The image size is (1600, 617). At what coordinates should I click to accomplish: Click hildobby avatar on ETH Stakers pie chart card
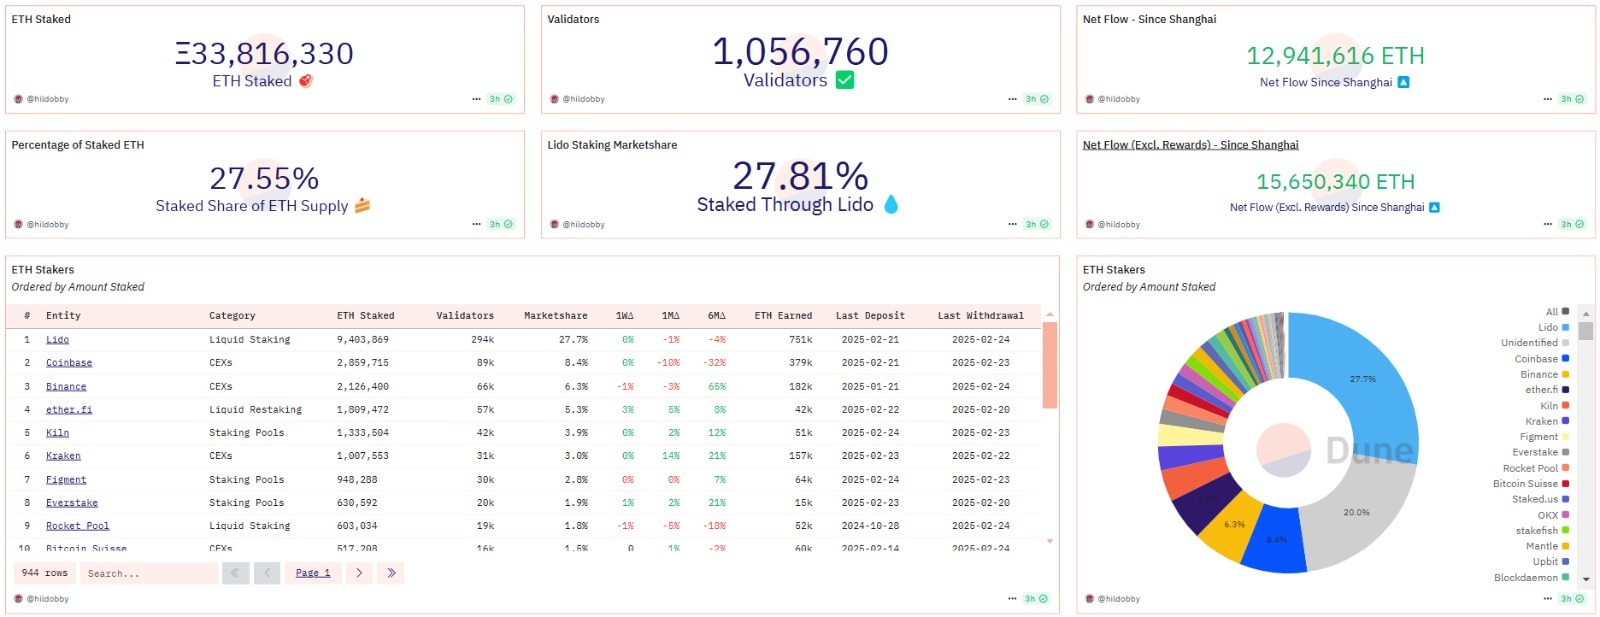(x=1090, y=599)
